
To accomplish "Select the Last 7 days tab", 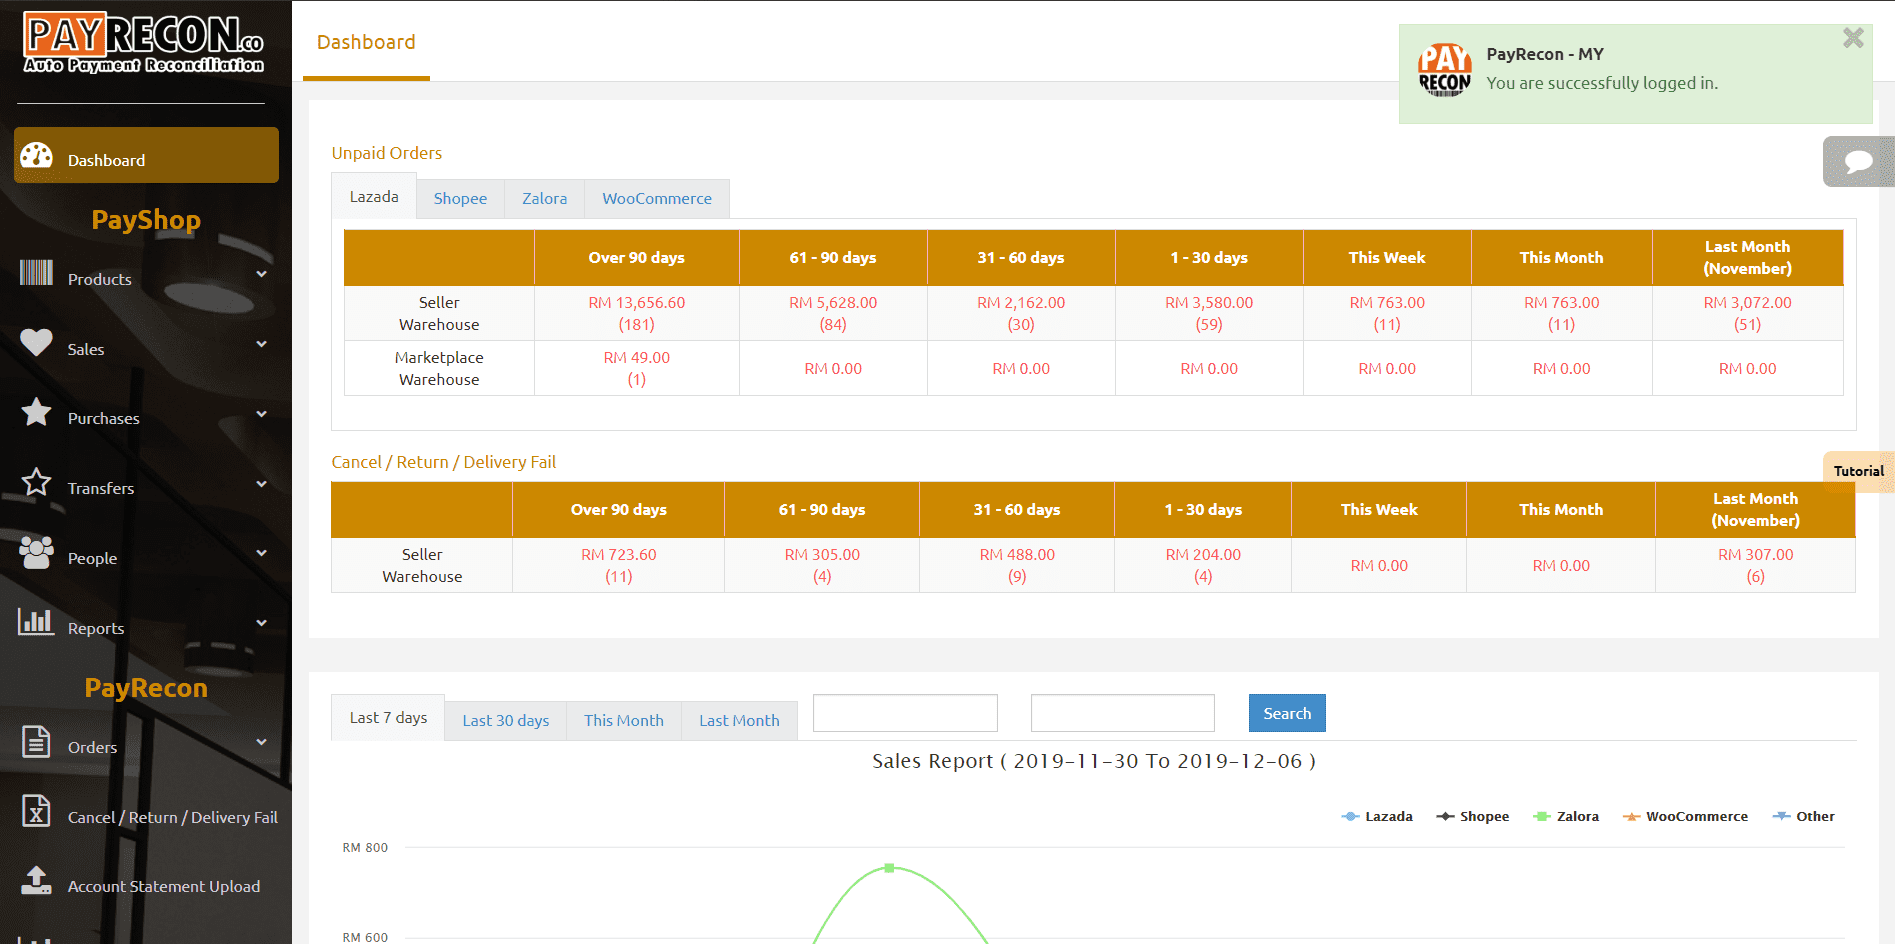I will [388, 718].
